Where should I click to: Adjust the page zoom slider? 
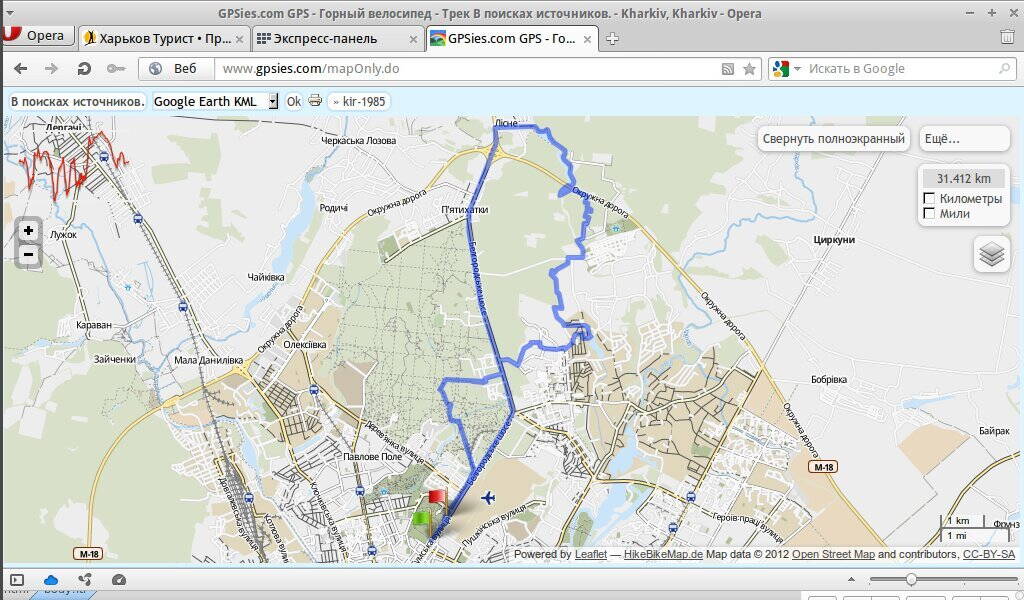coord(911,580)
